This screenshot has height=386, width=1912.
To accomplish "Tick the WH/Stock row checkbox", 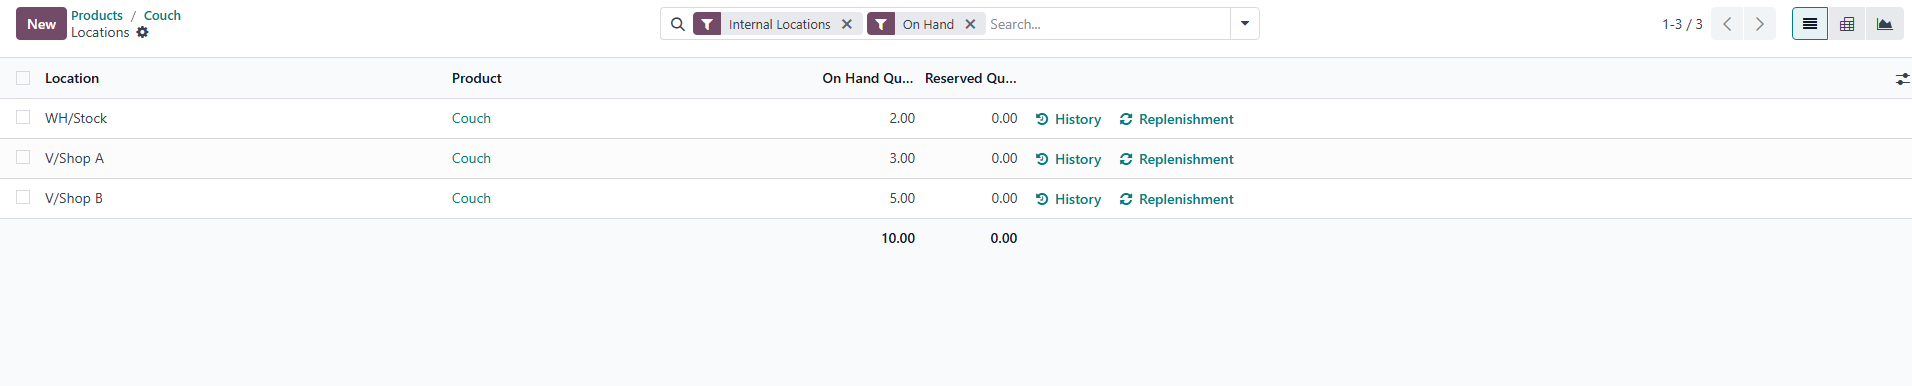I will point(23,117).
